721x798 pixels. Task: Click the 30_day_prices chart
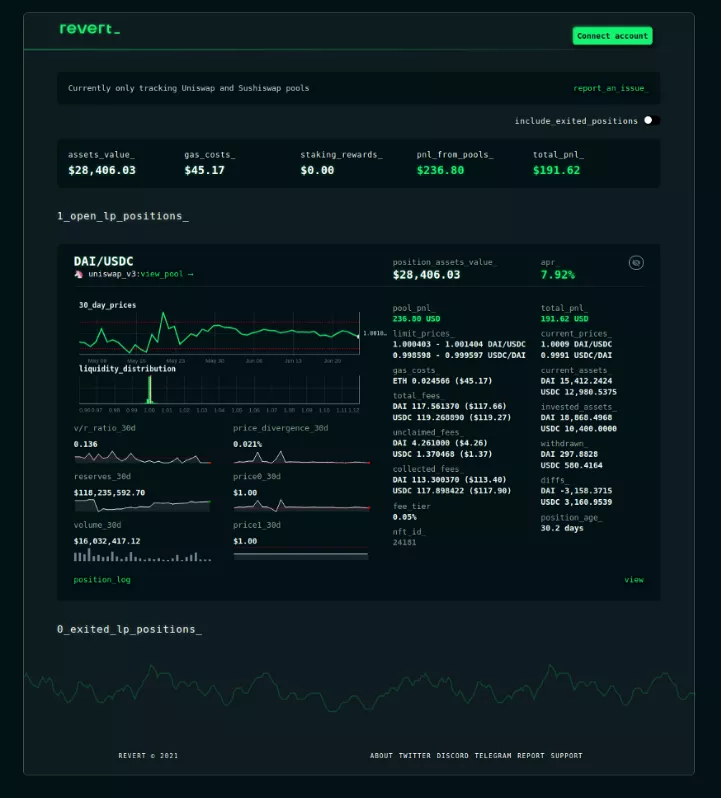pyautogui.click(x=219, y=333)
